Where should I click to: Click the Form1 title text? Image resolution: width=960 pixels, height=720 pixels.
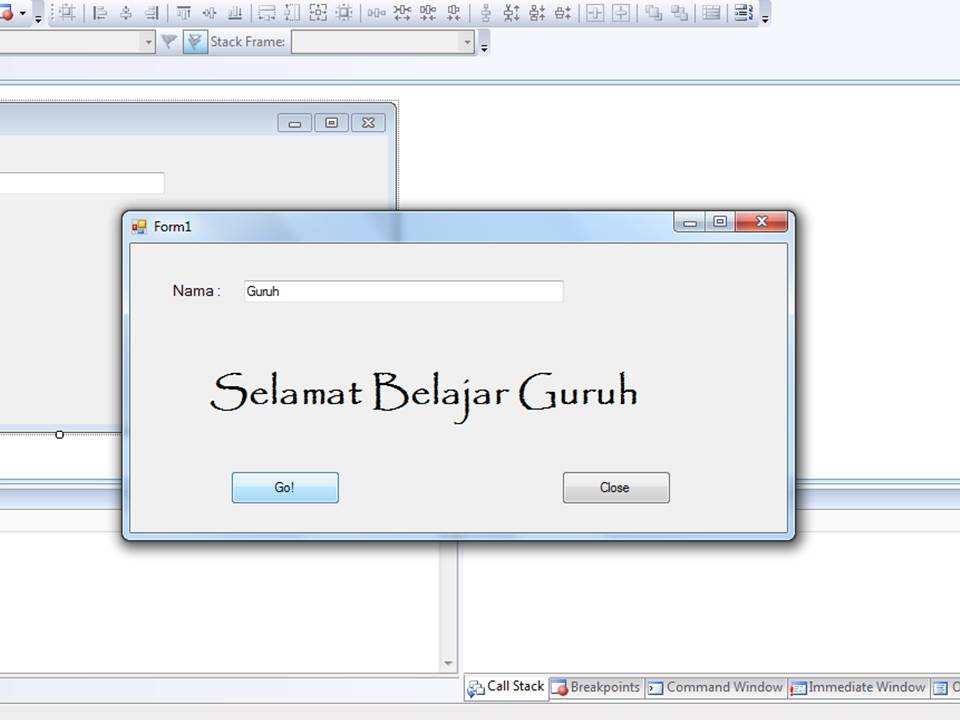click(x=173, y=227)
